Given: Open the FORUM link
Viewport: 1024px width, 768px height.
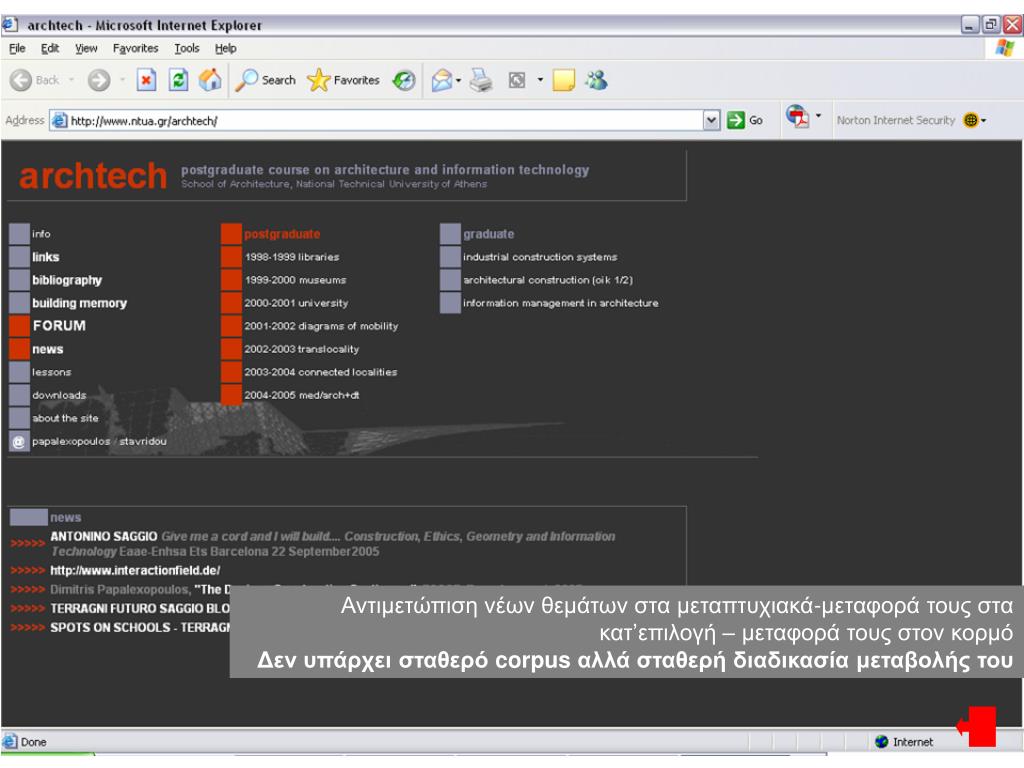Looking at the screenshot, I should [59, 326].
